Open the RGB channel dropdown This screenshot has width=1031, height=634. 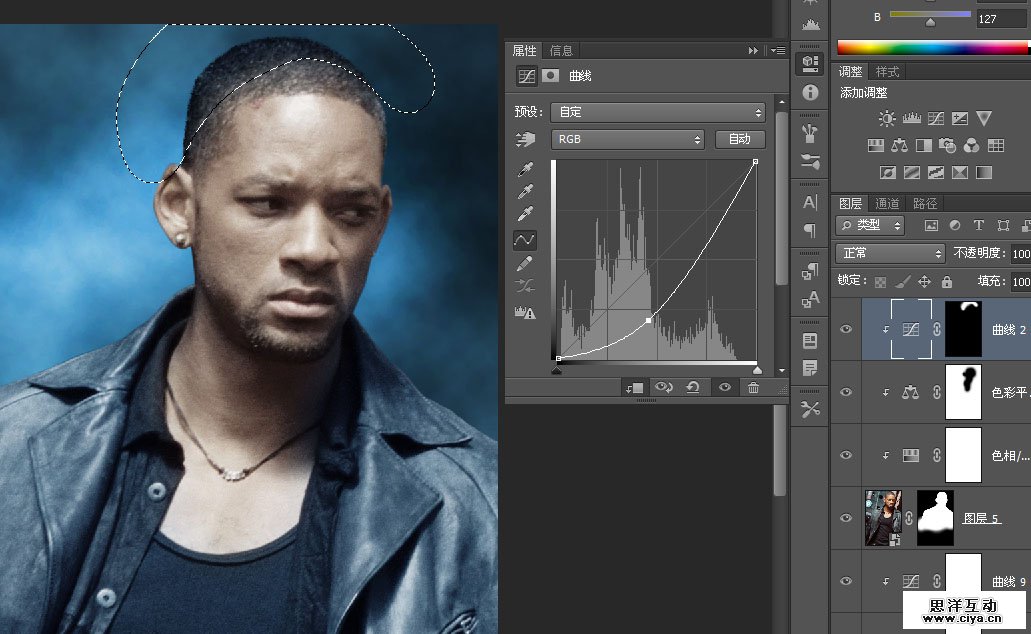(x=628, y=140)
